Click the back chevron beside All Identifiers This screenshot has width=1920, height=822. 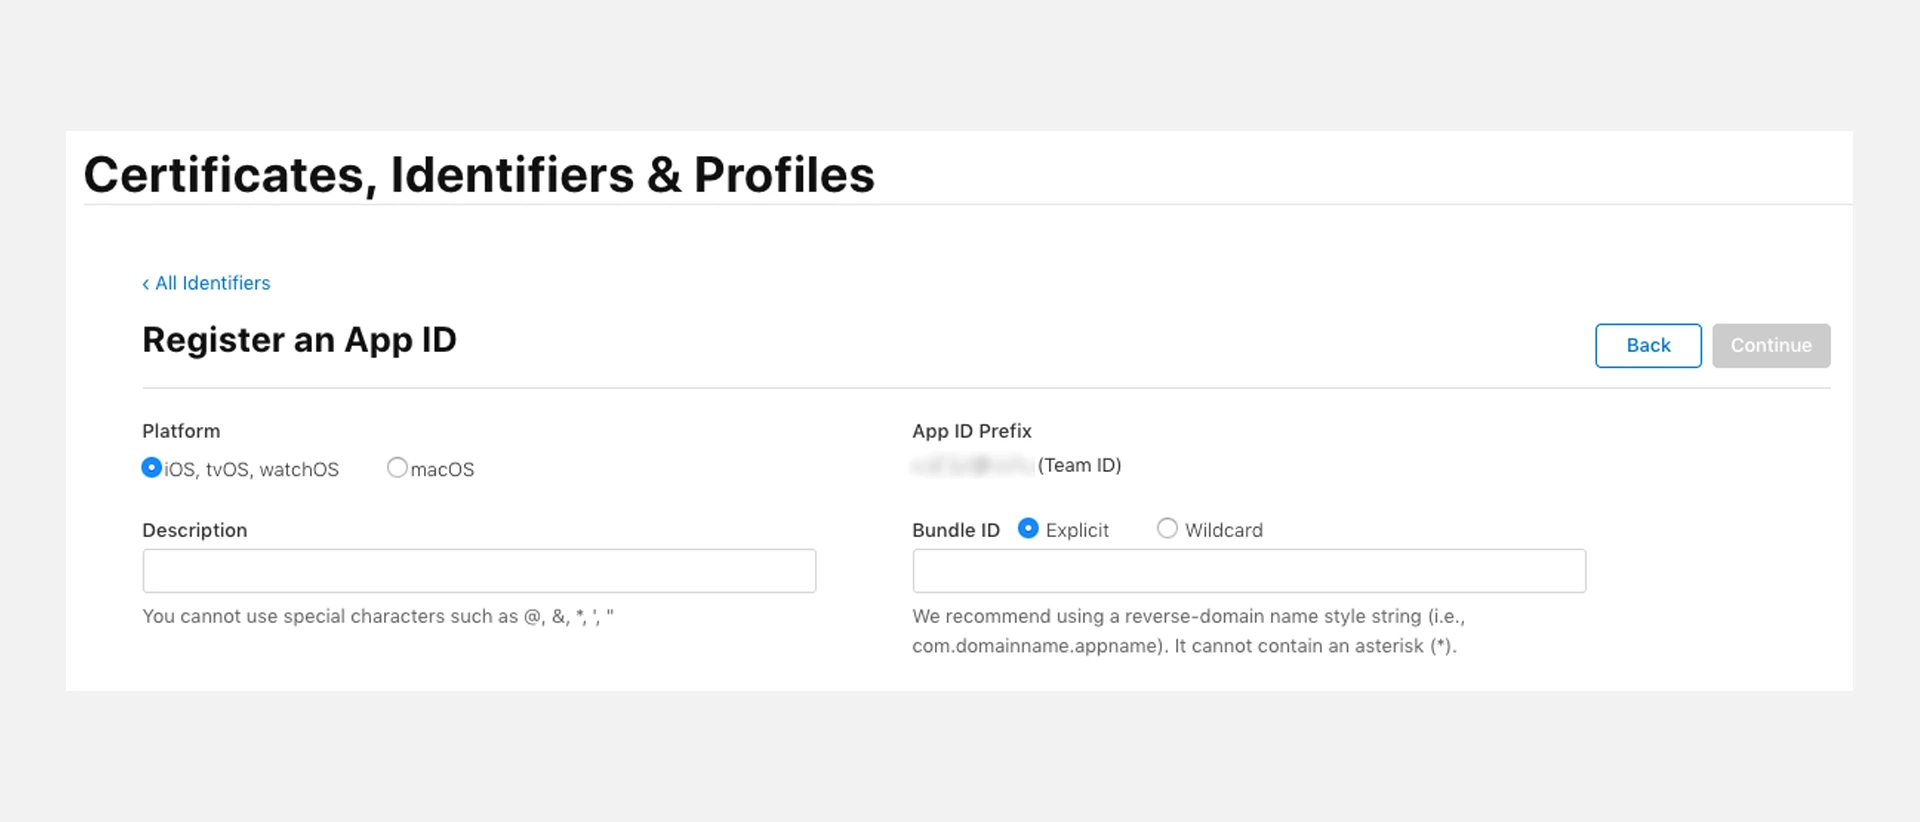[x=146, y=284]
